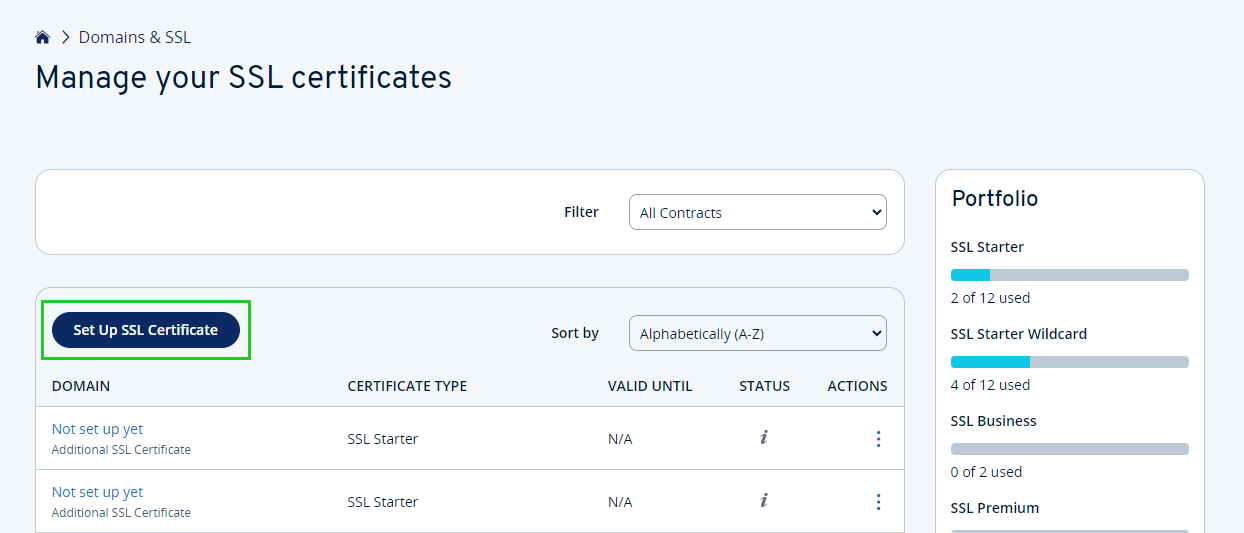This screenshot has width=1244, height=533.
Task: Open the second row's Not set up yet link
Action: coord(97,492)
